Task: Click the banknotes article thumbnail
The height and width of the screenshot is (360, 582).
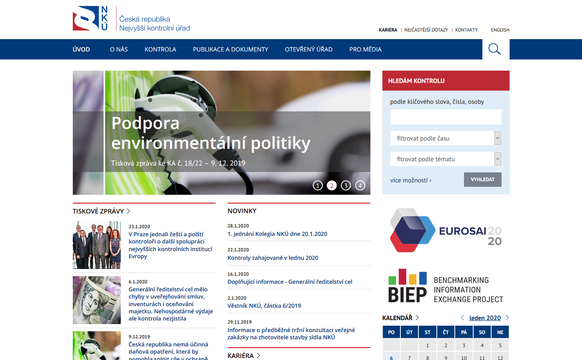Action: click(x=97, y=300)
